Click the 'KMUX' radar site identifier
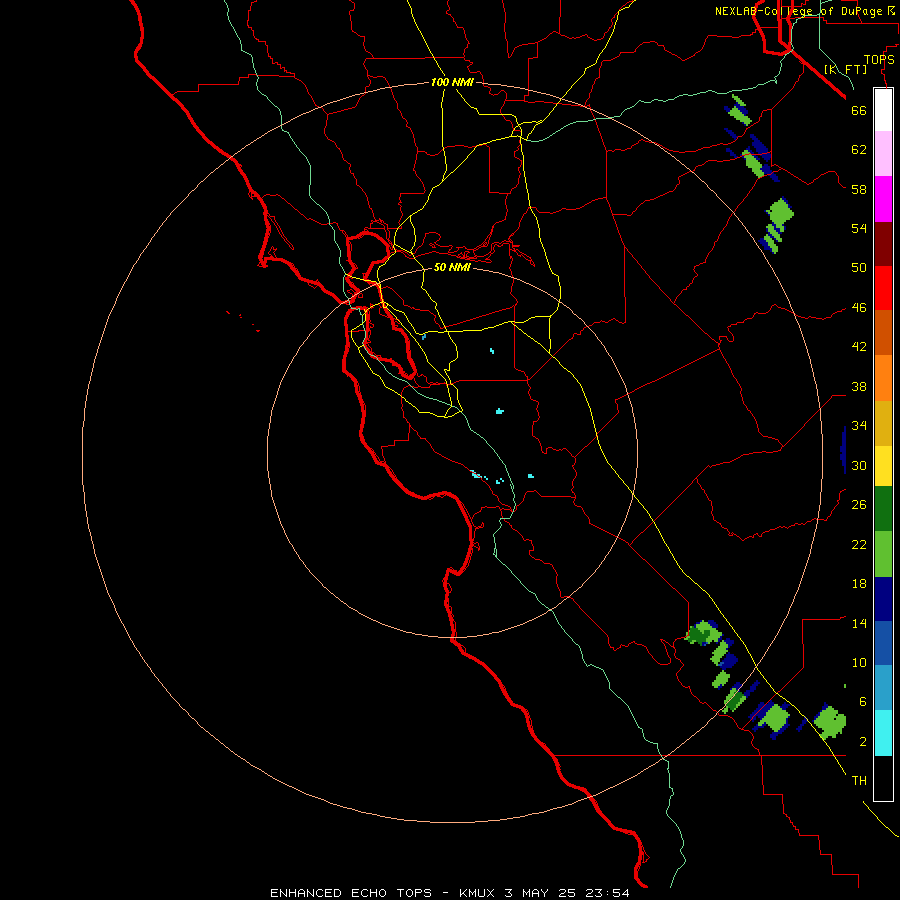900x900 pixels. (x=478, y=893)
